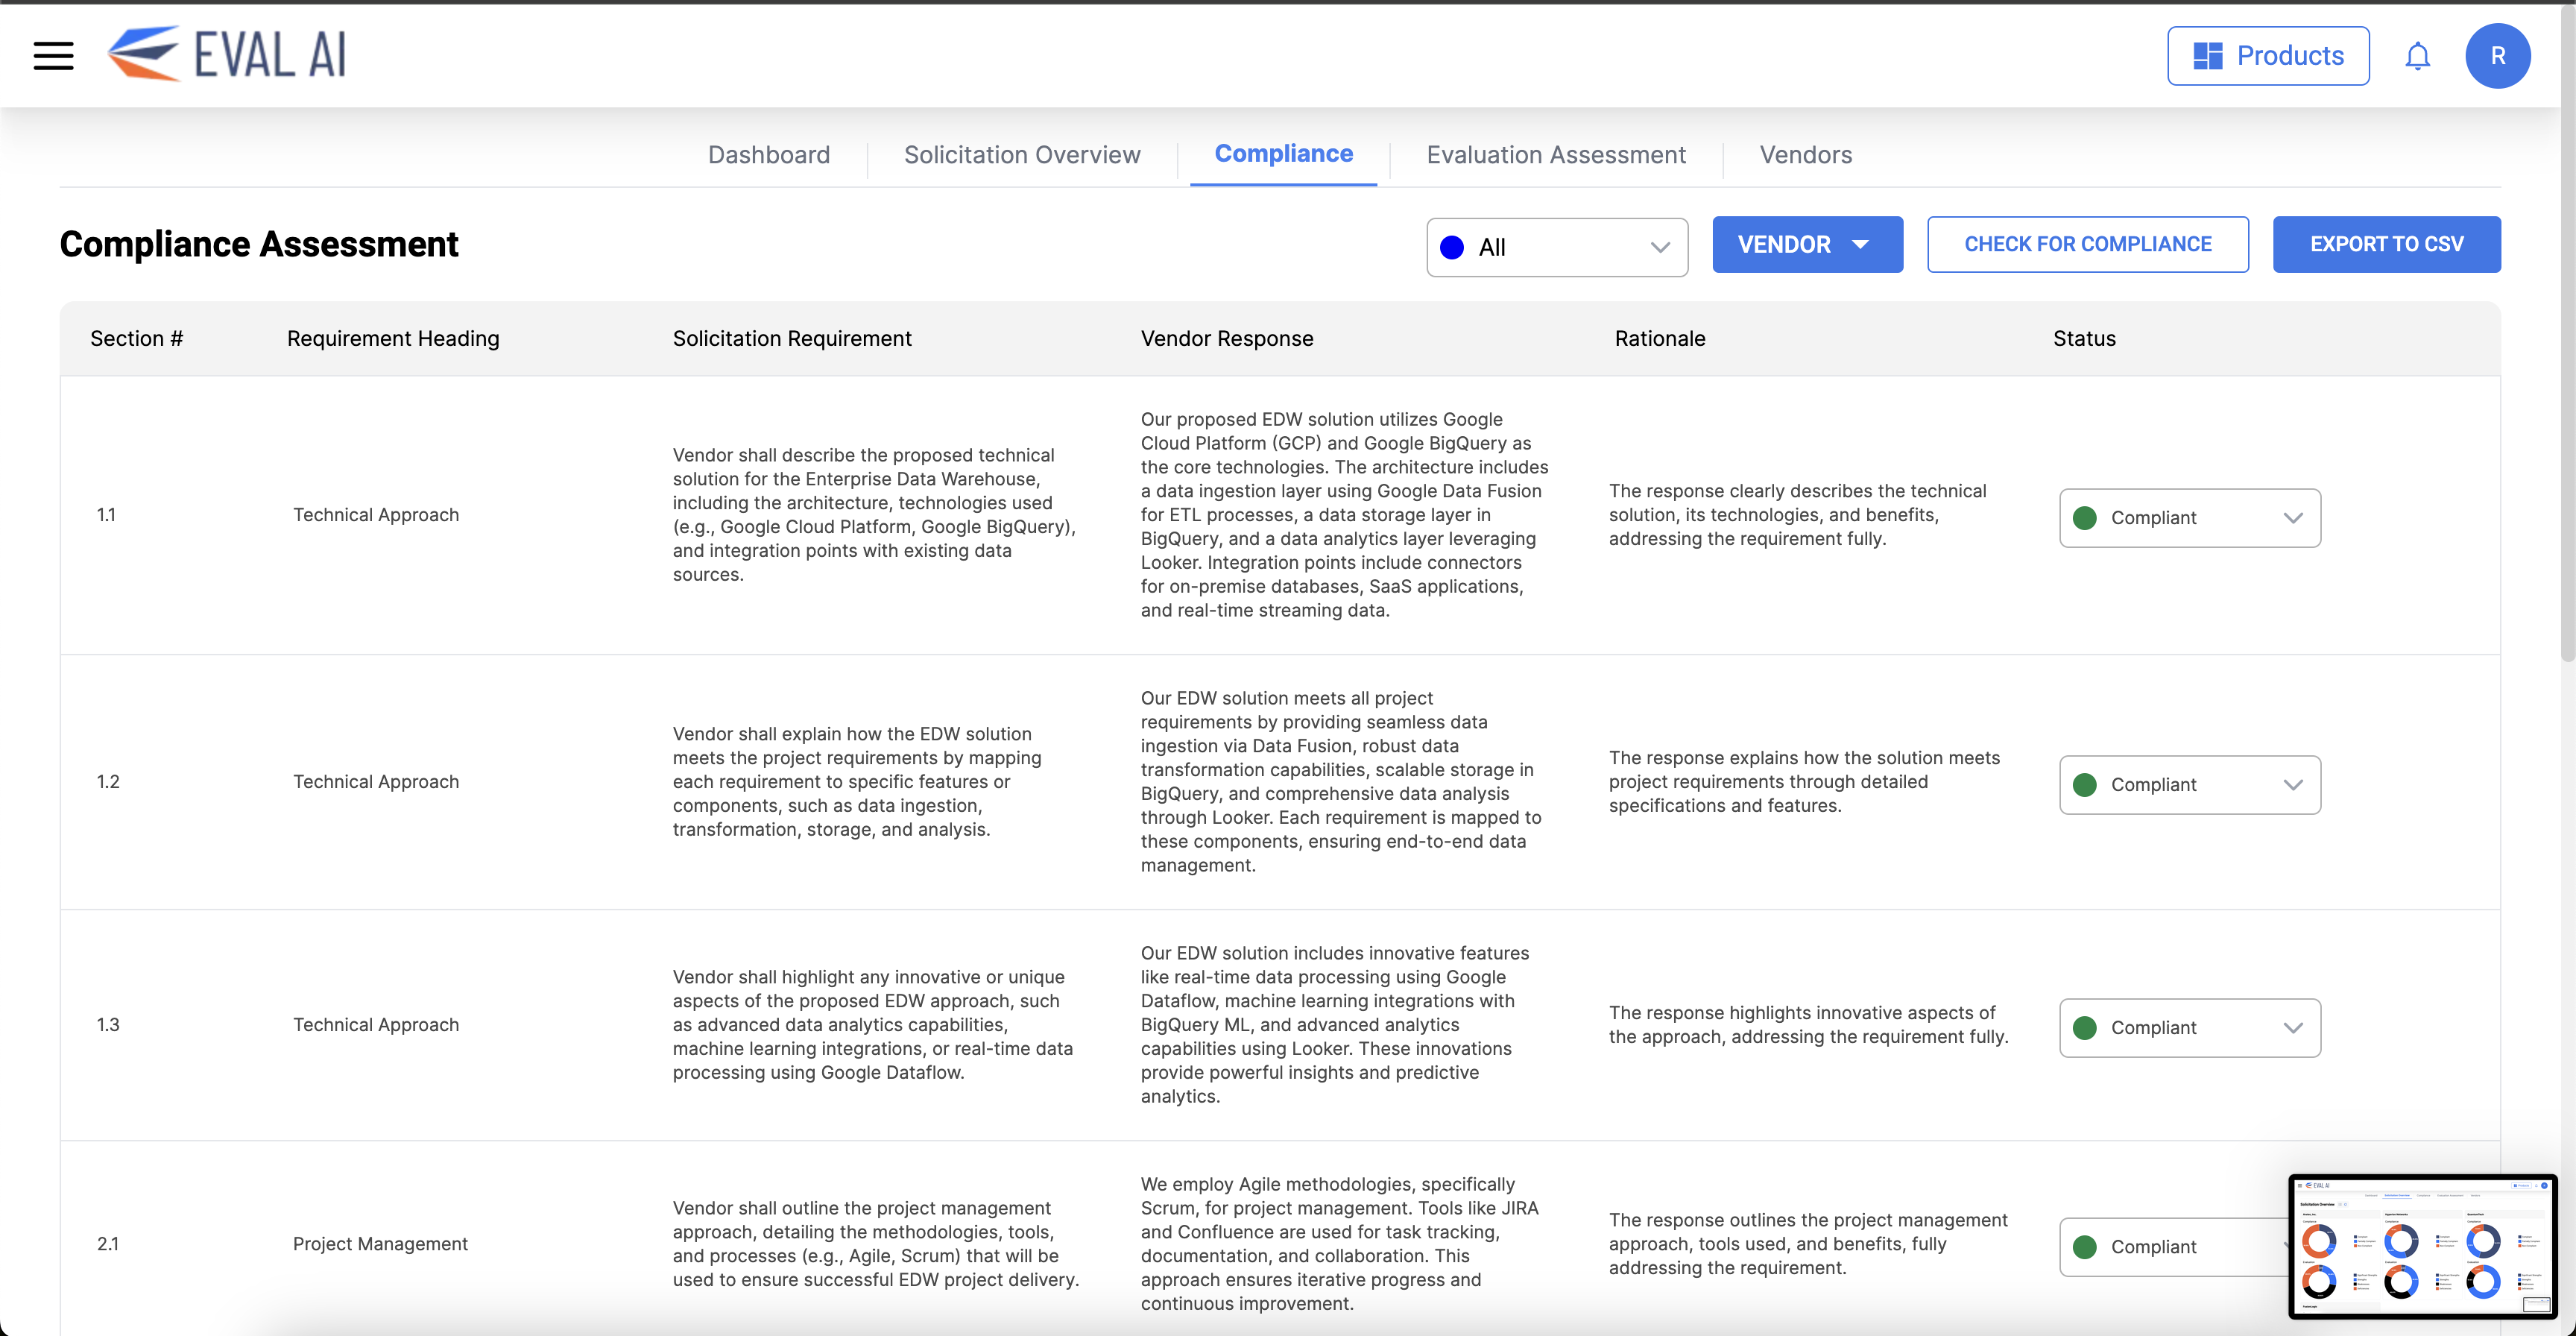Click the Rationale column header
The width and height of the screenshot is (2576, 1336).
pyautogui.click(x=1660, y=339)
